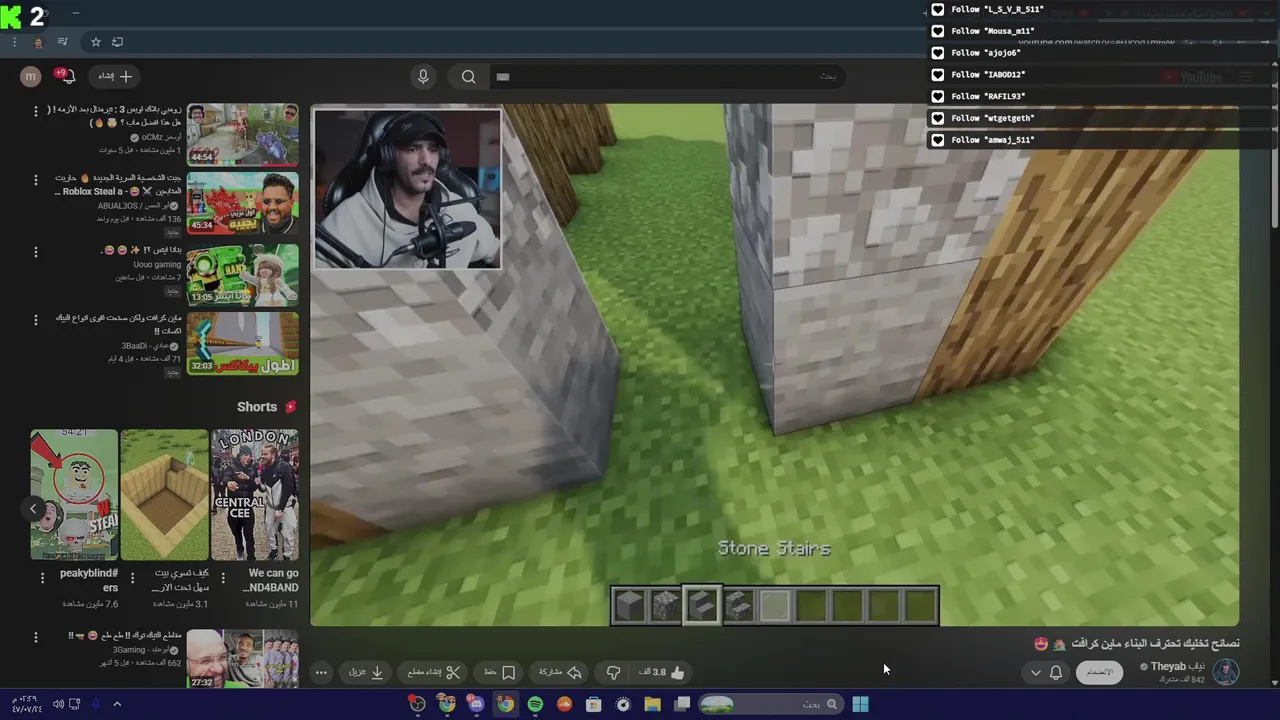Image resolution: width=1280 pixels, height=720 pixels.
Task: Open the network icon in system tray
Action: 75,704
